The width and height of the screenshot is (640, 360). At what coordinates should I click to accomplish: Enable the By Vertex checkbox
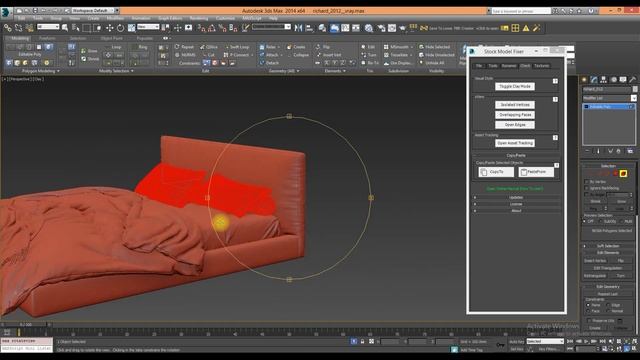[x=587, y=182]
